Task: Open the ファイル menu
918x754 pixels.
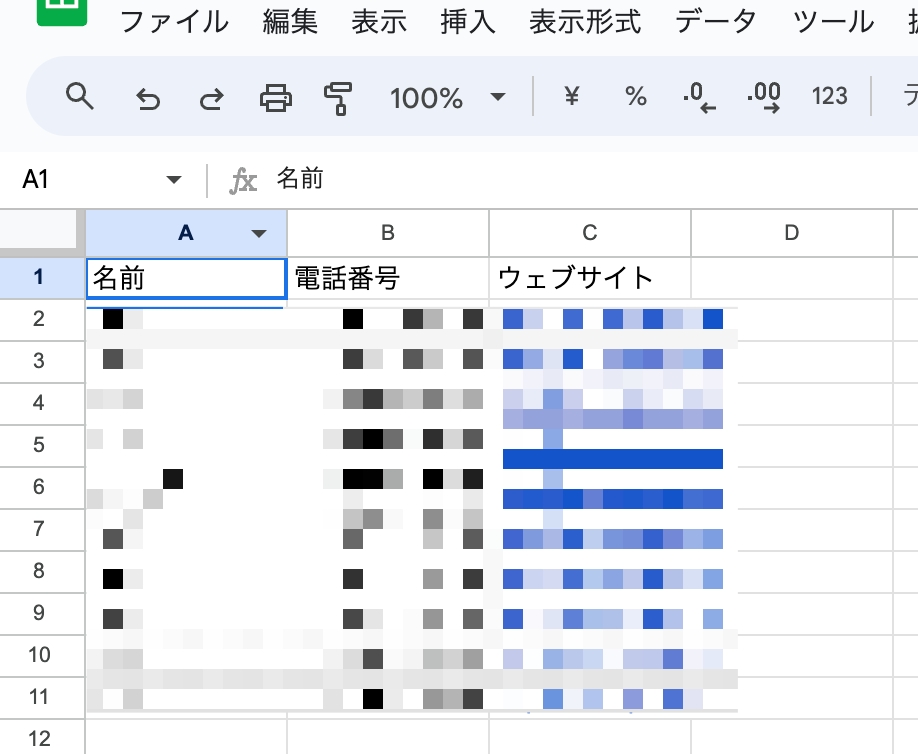Action: click(174, 22)
